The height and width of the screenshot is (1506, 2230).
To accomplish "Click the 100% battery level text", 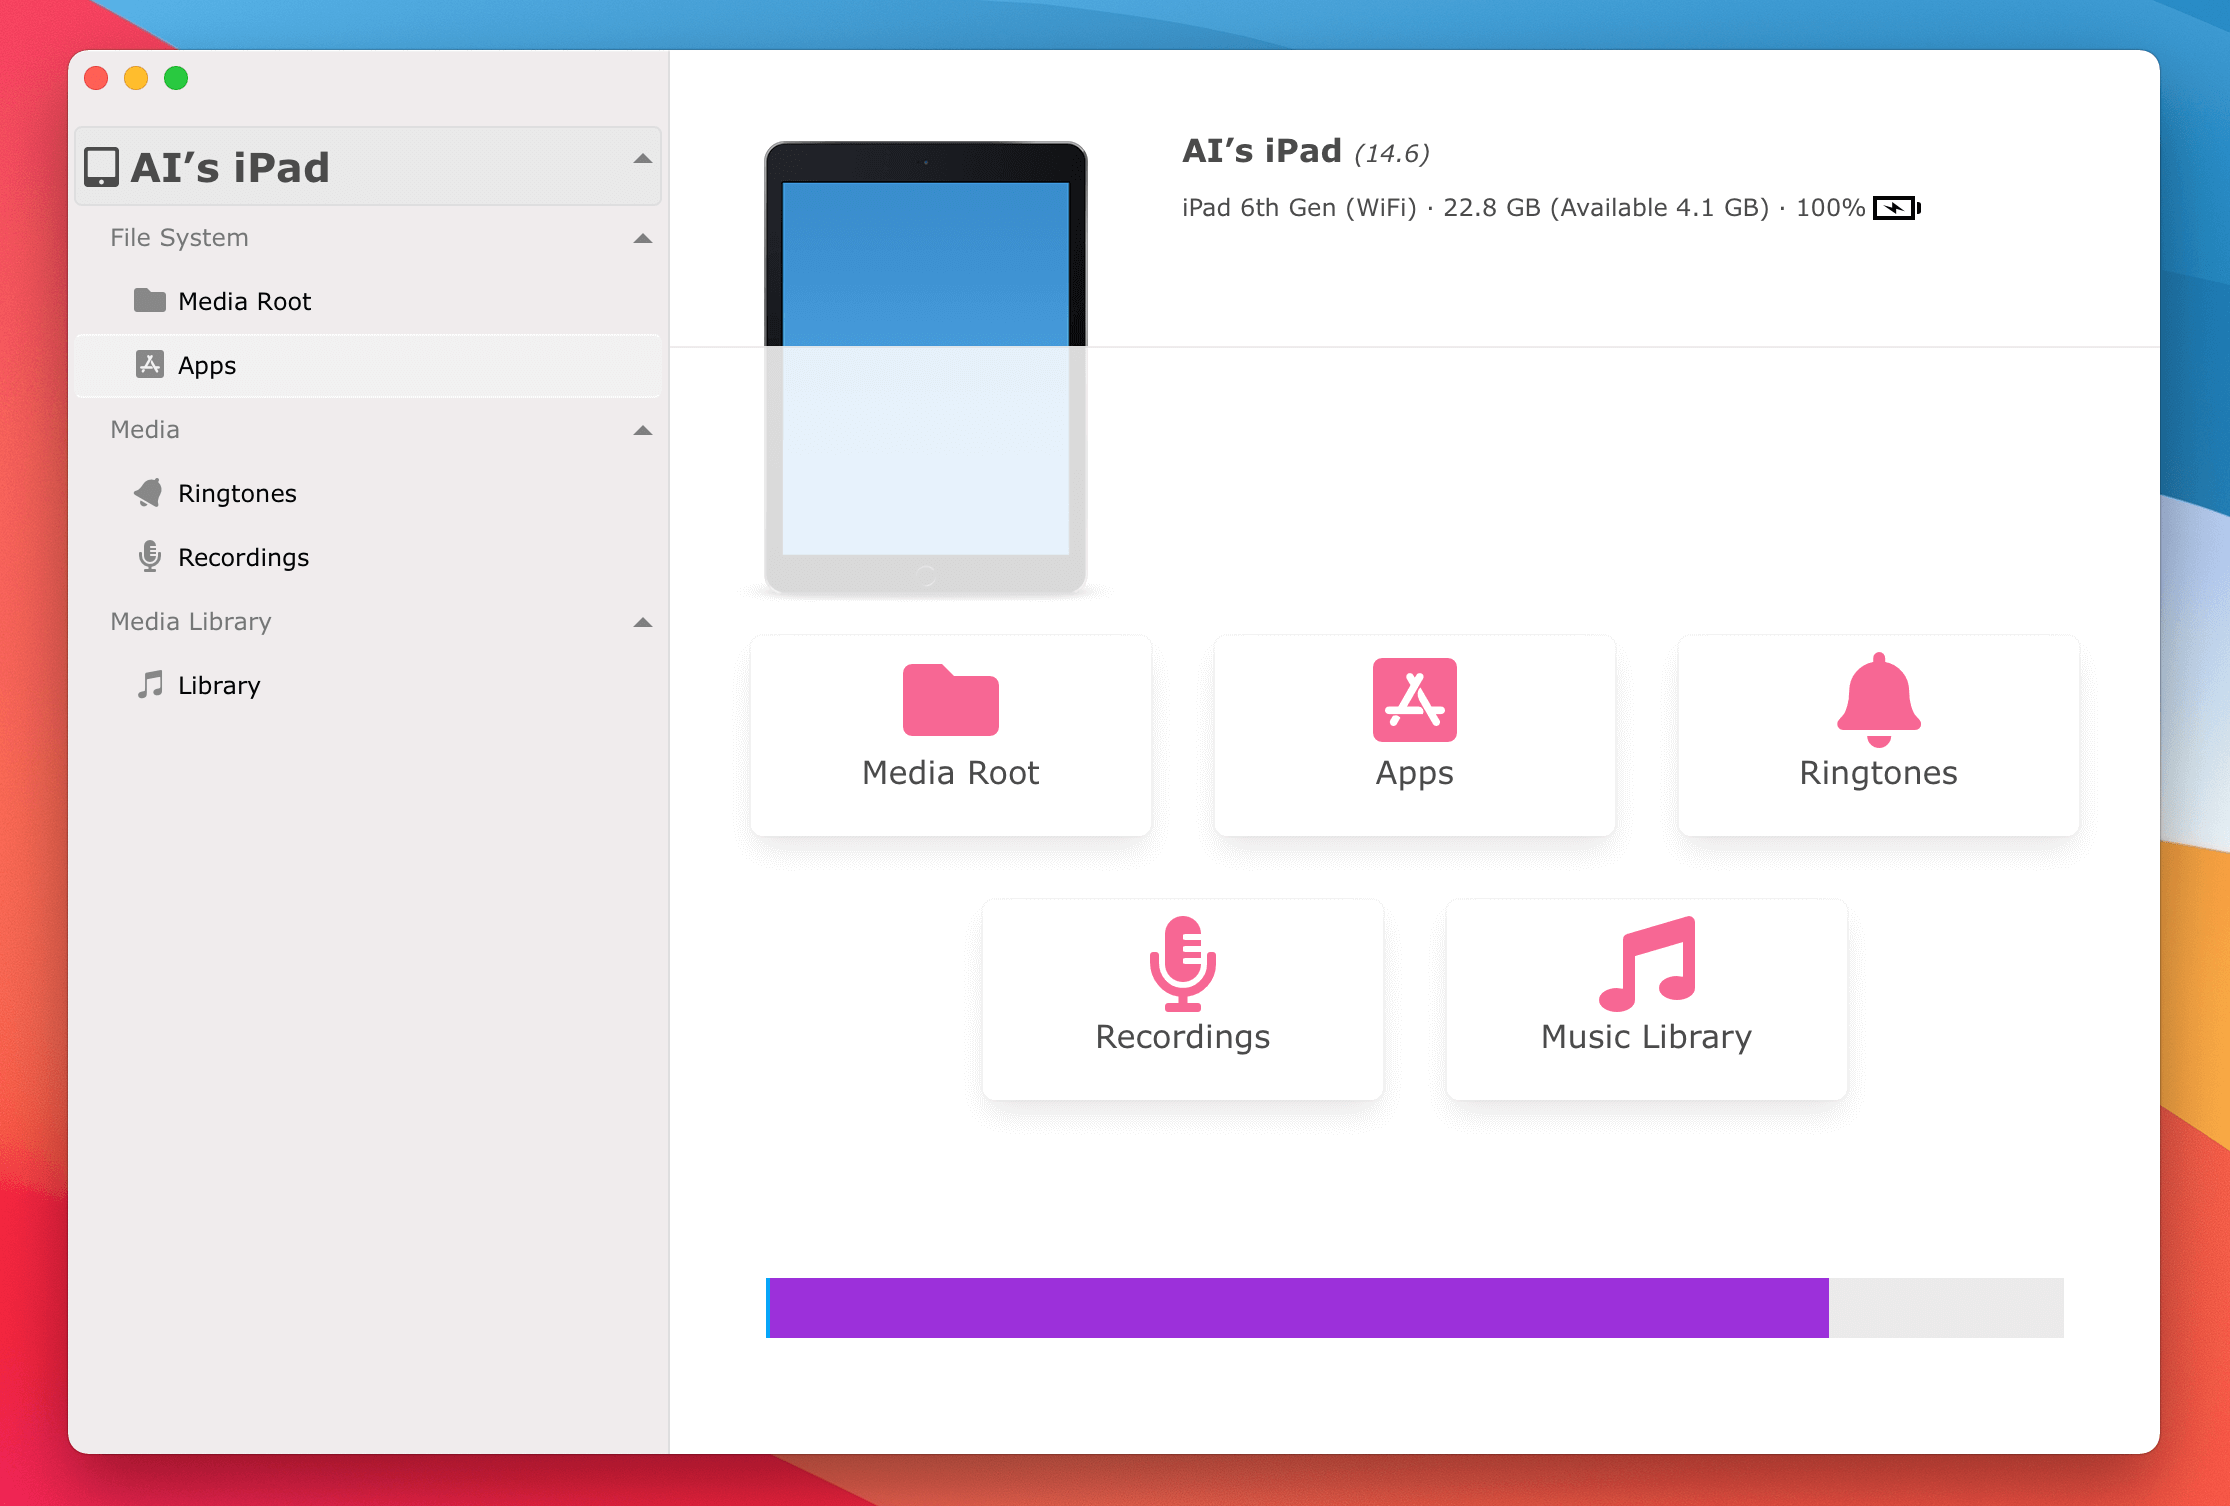I will [1830, 208].
